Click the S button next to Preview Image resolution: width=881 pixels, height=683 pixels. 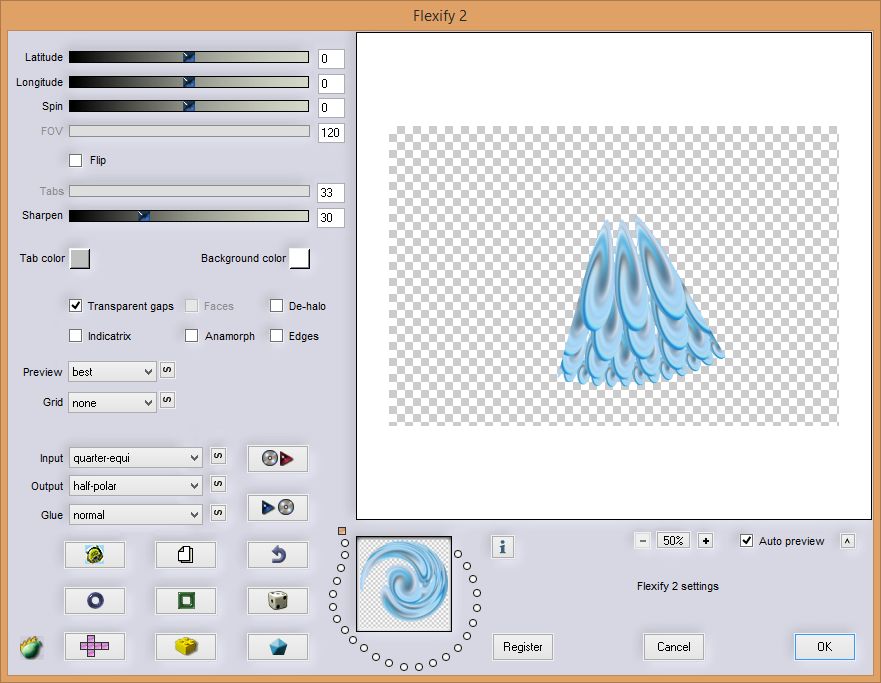pos(167,370)
